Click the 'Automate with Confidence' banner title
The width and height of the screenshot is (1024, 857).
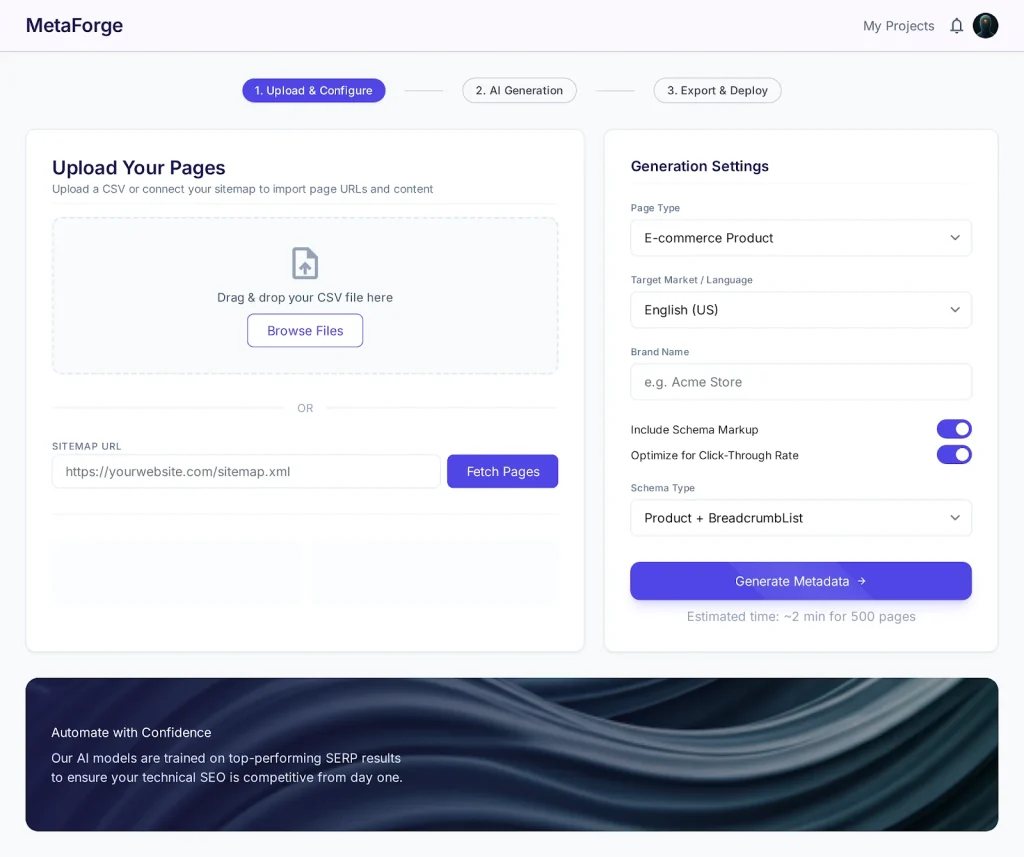[x=131, y=732]
